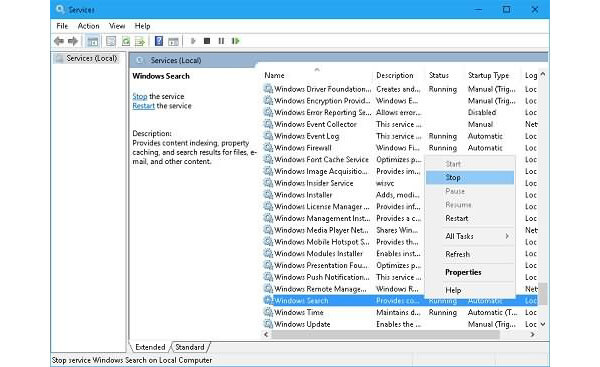
Task: Click the gear icon of Windows Insider Service
Action: [x=268, y=183]
